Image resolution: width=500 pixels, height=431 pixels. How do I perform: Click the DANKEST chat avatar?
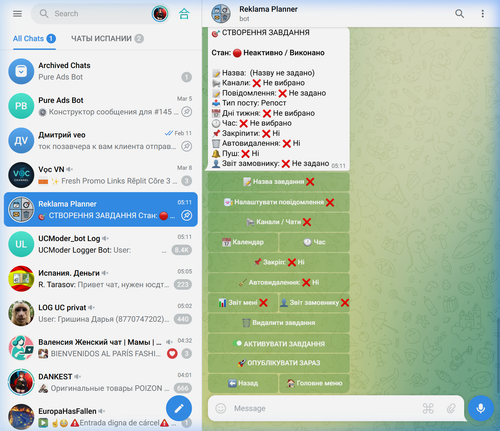[x=21, y=382]
